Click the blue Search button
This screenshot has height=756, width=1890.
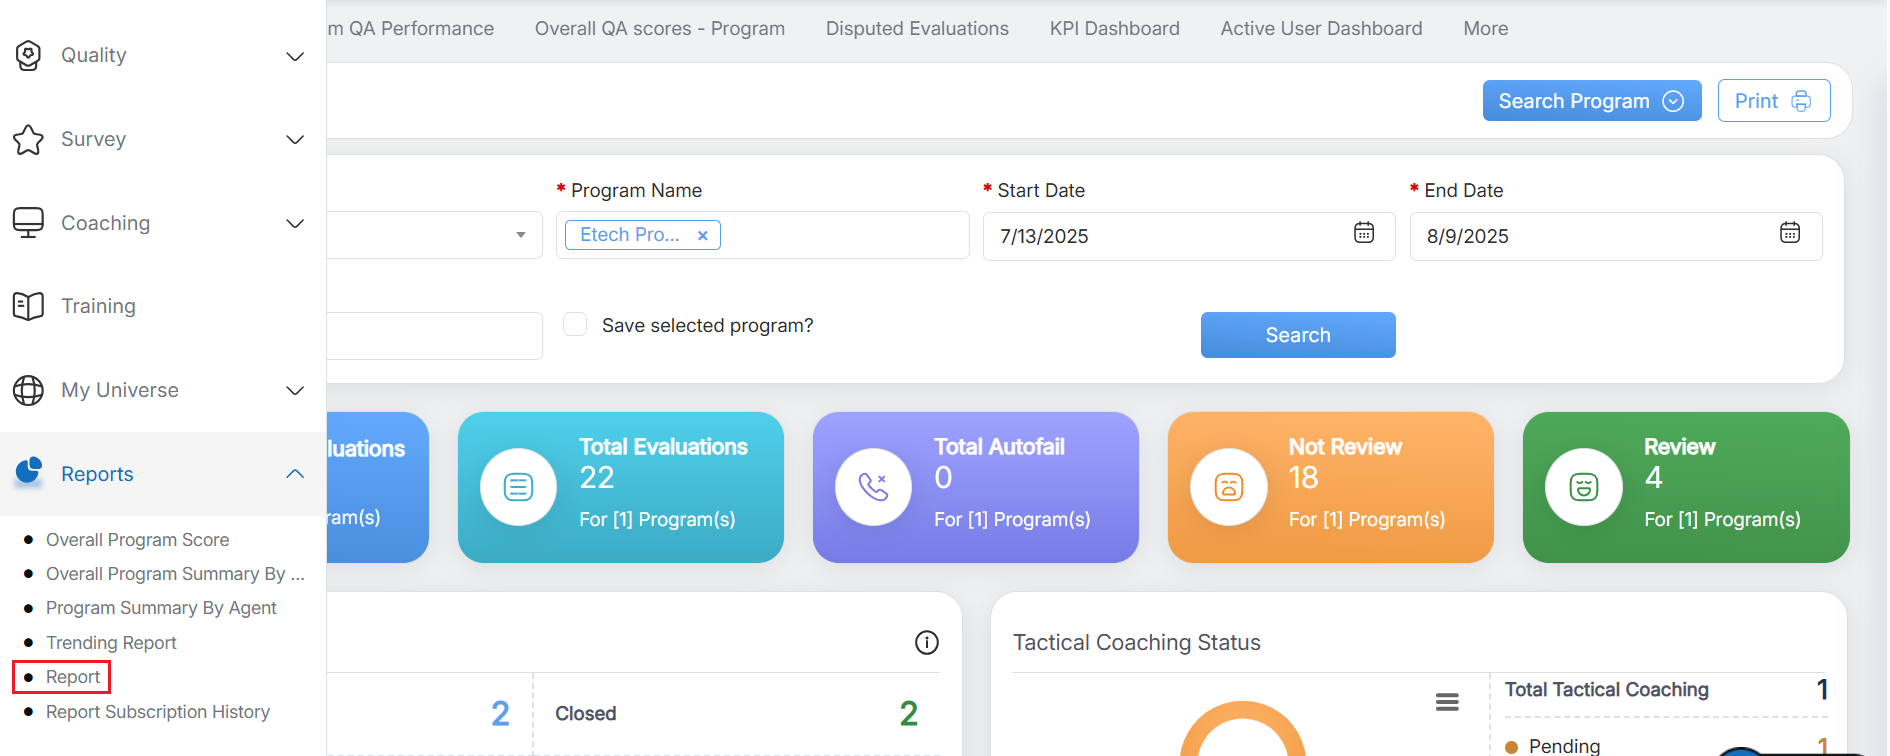[1297, 335]
